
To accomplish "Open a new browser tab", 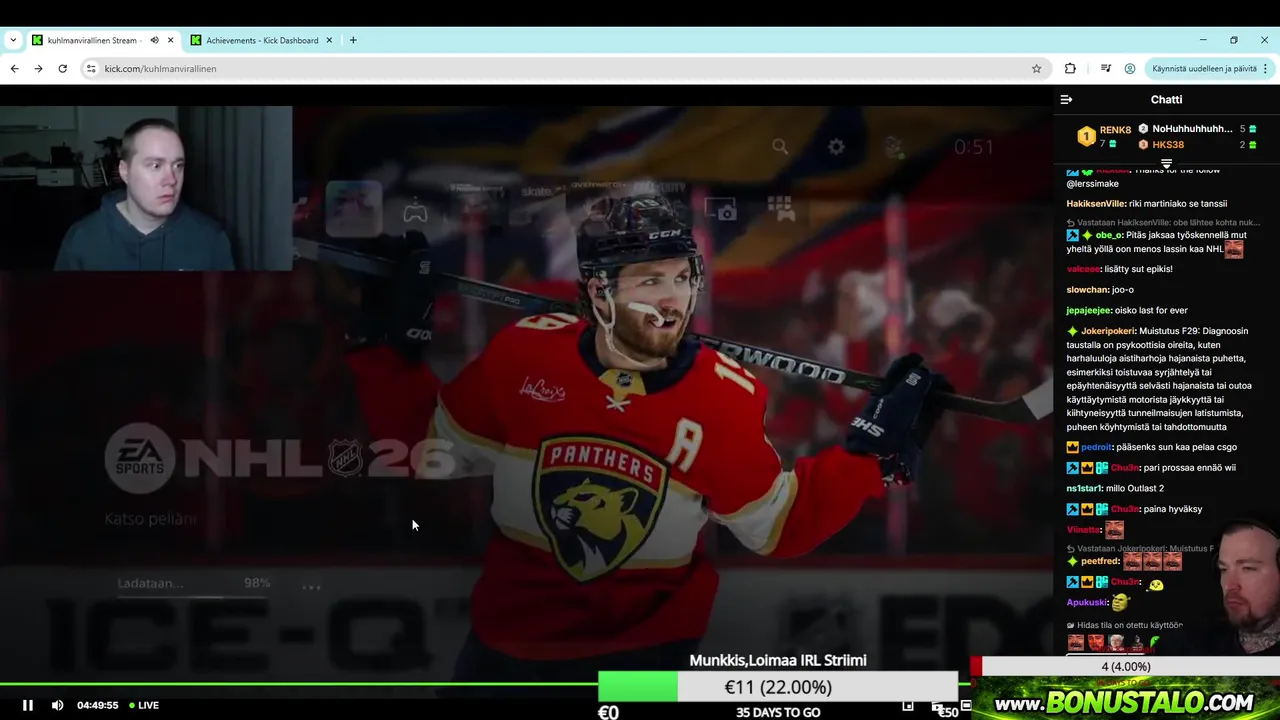I will click(353, 40).
